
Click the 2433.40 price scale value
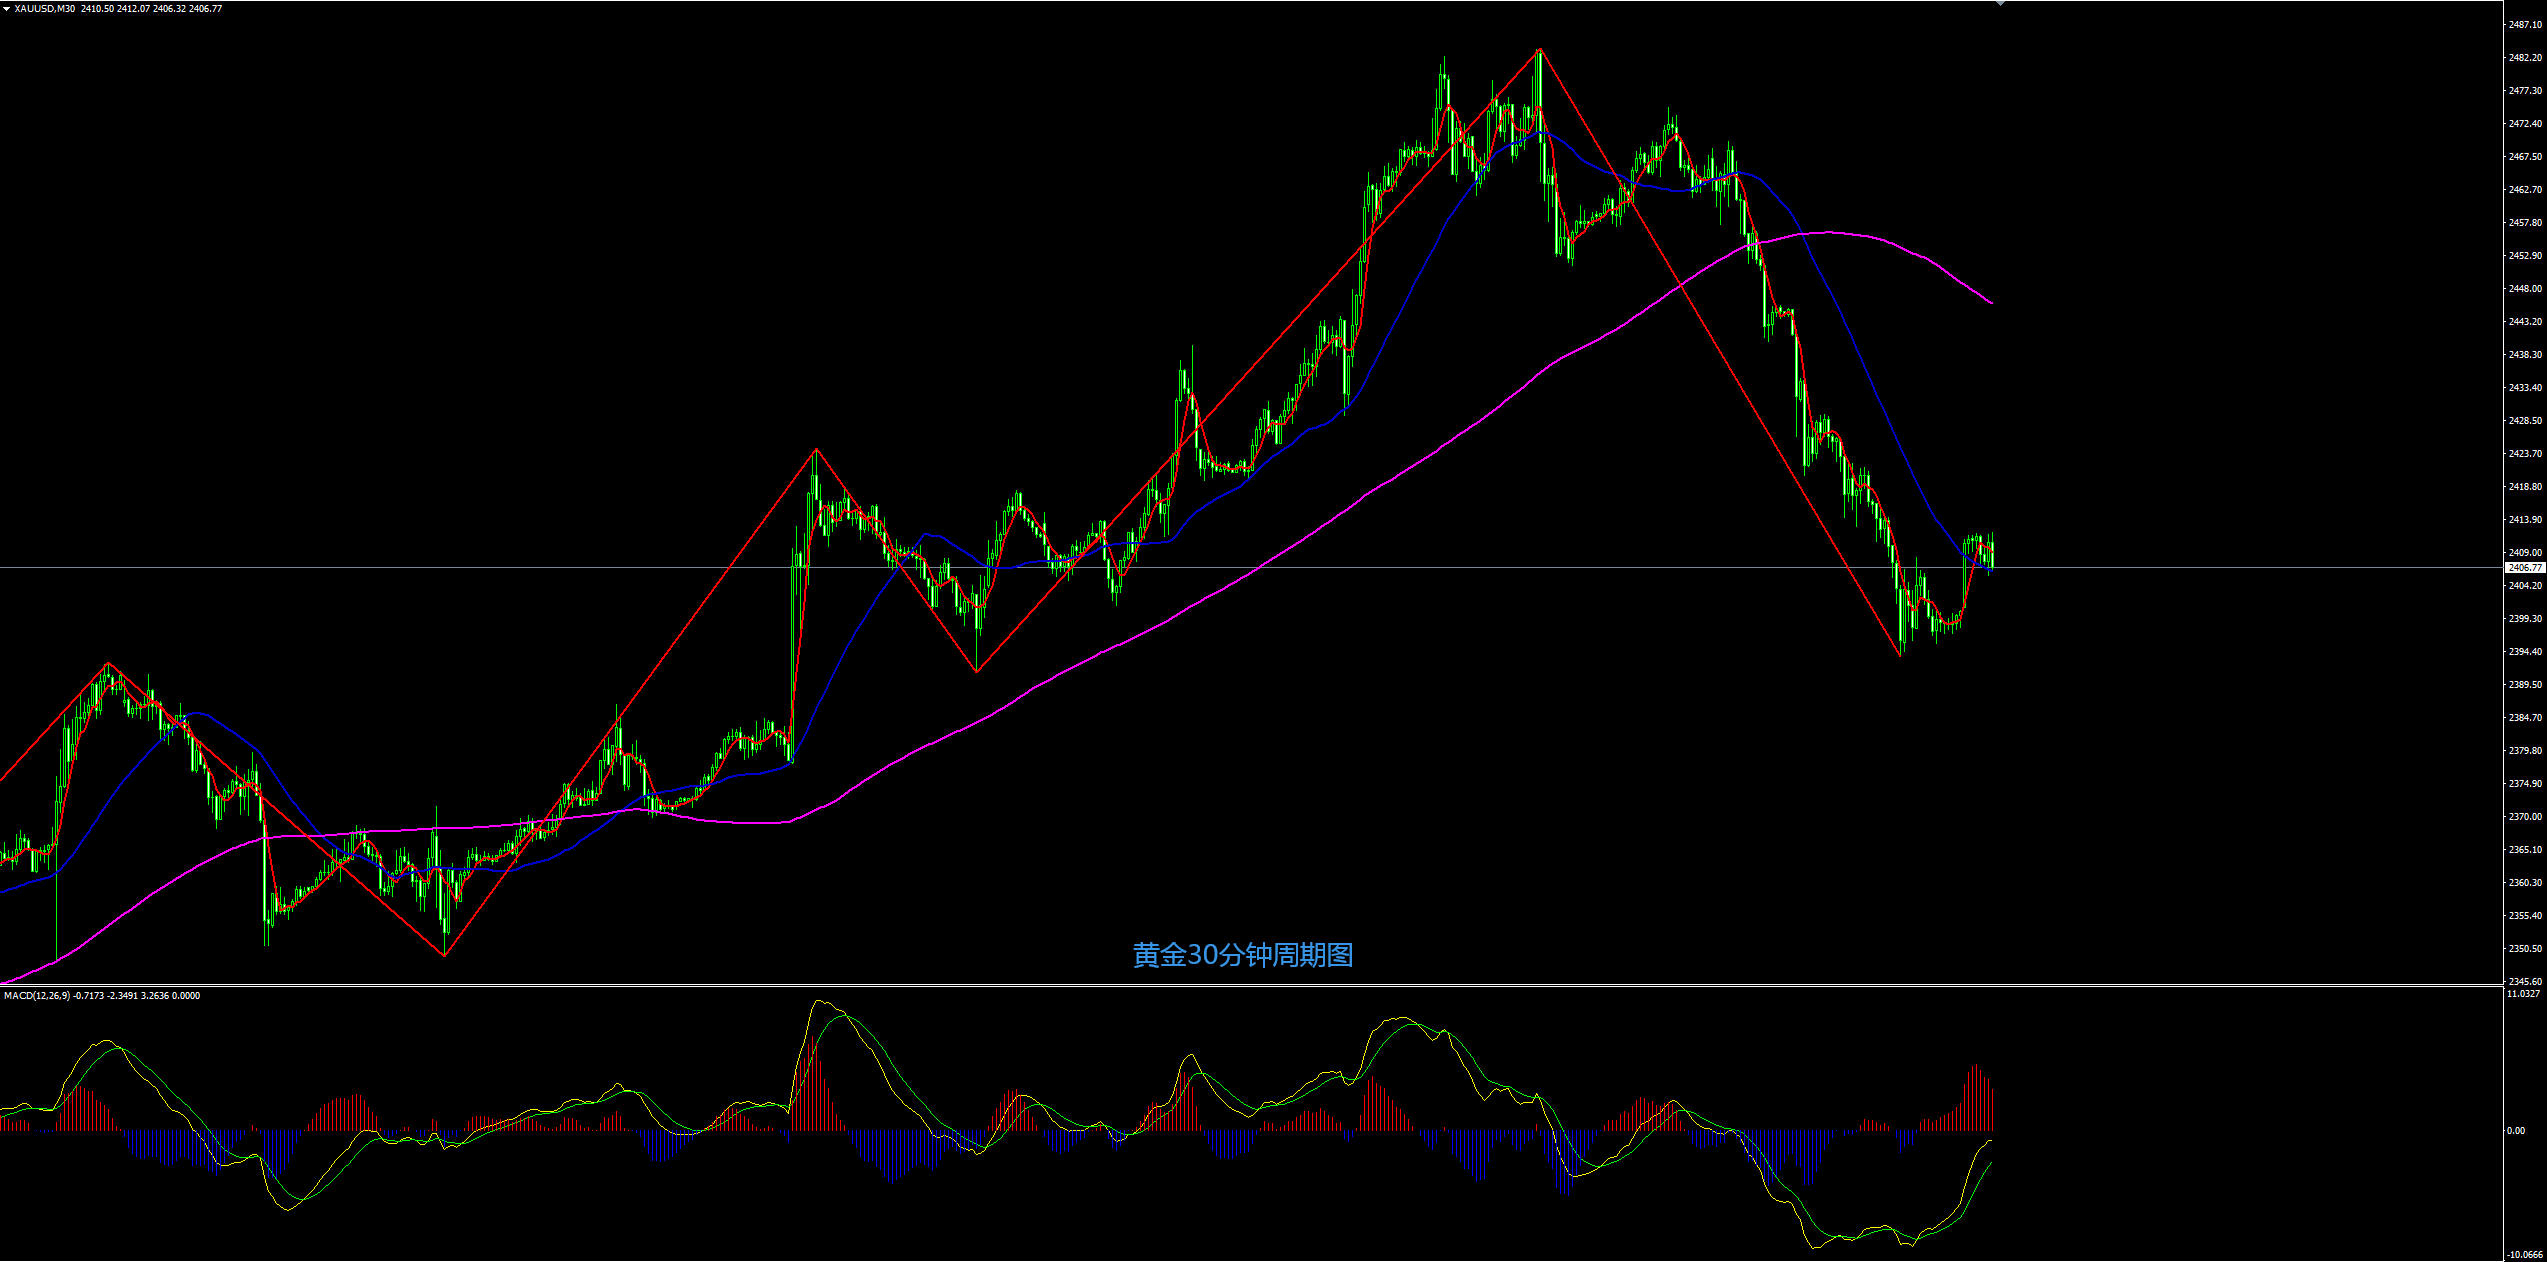(x=2525, y=388)
